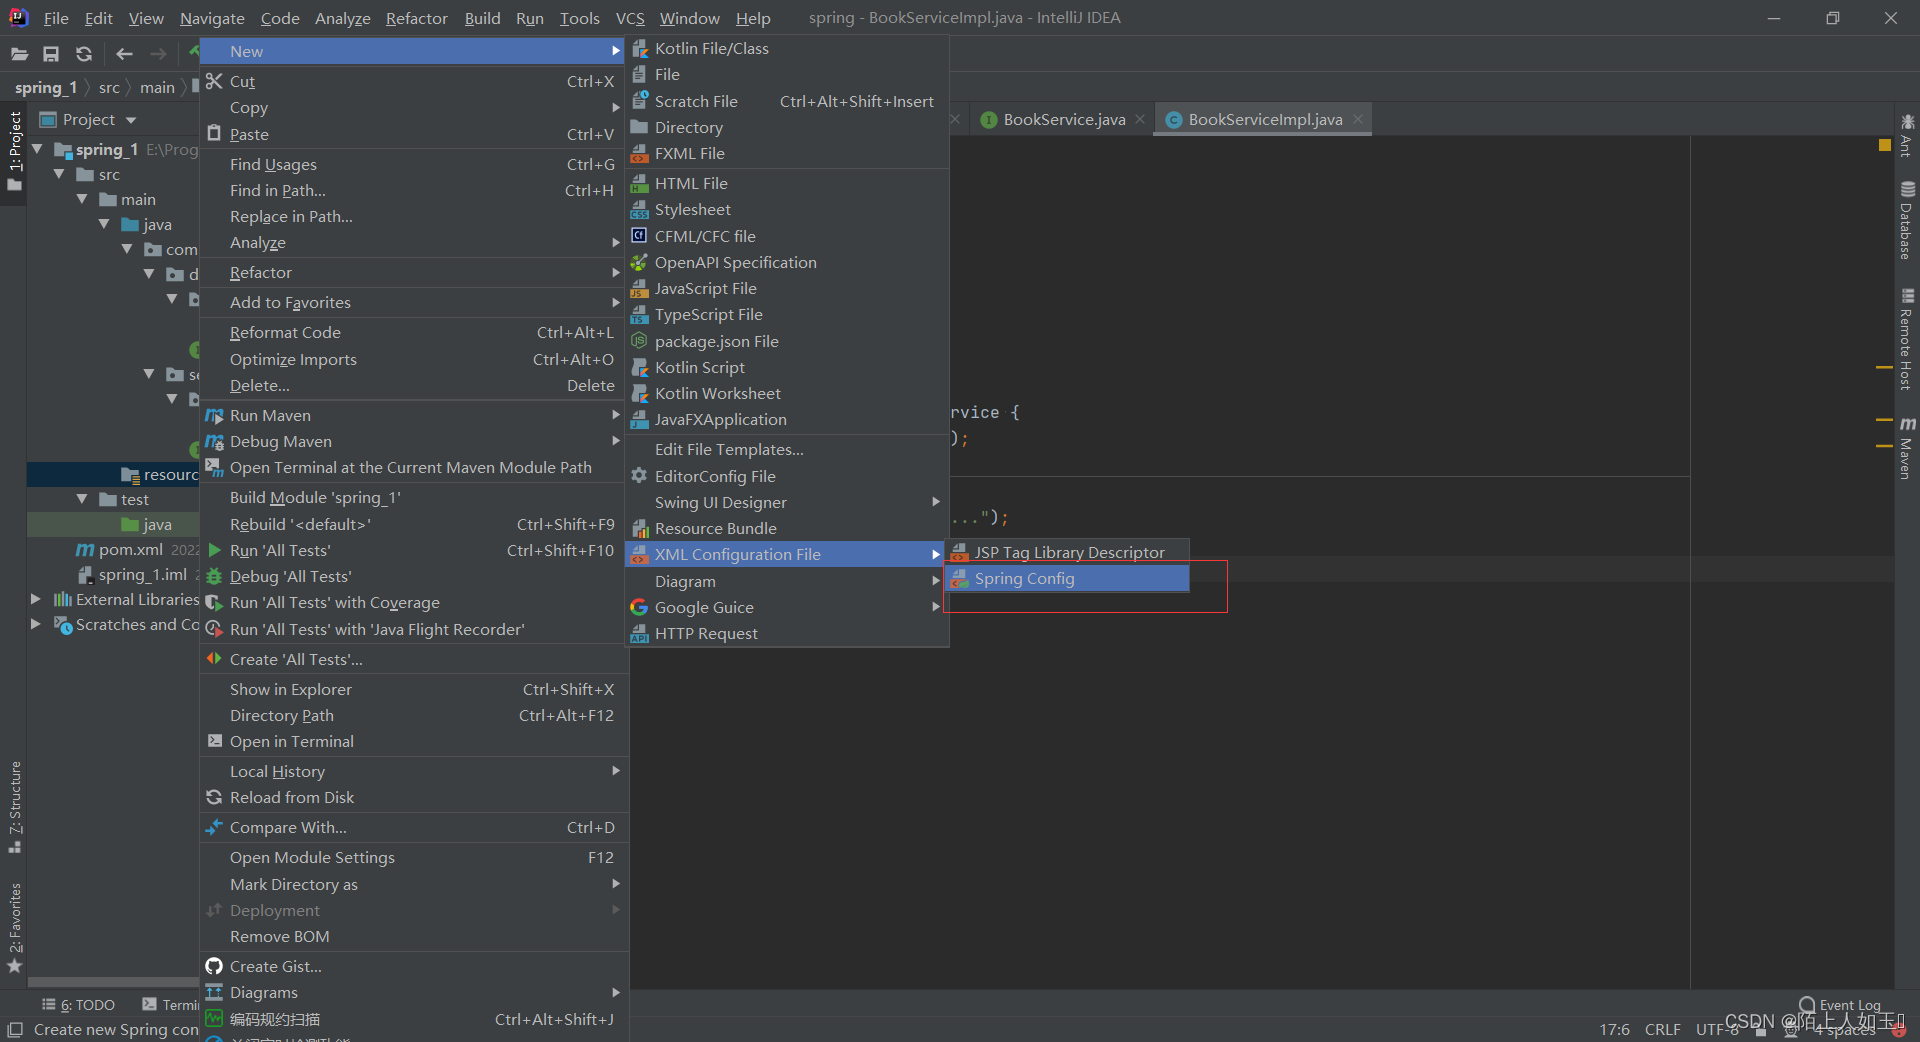This screenshot has height=1042, width=1920.
Task: Click the 17:6 cursor position indicator
Action: pos(1614,1029)
